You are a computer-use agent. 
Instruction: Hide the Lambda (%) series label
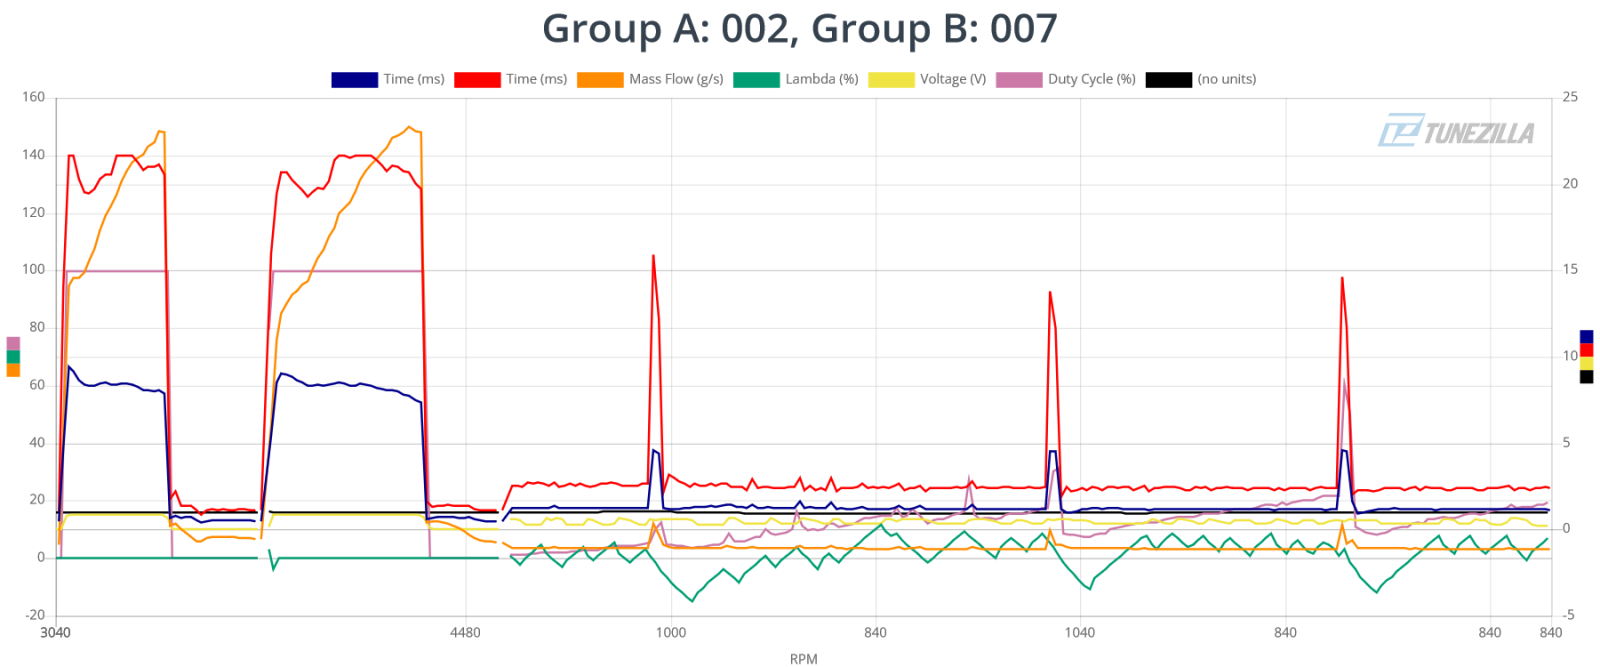pyautogui.click(x=822, y=80)
